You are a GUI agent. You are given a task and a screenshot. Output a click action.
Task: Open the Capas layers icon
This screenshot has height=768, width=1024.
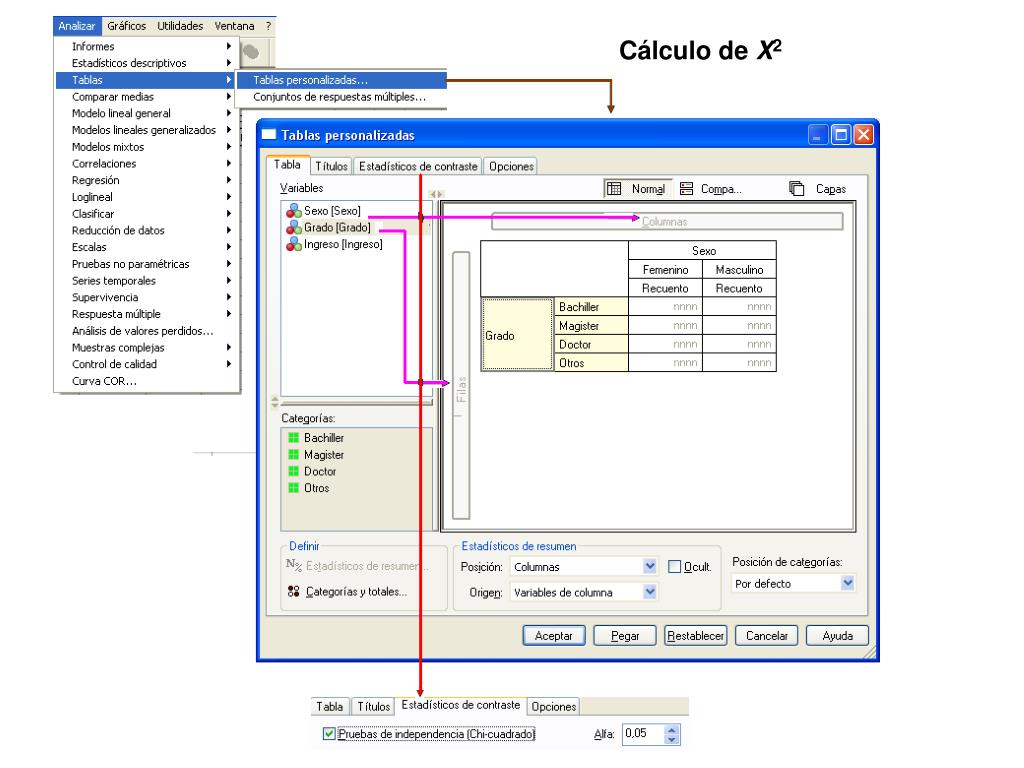coord(797,189)
